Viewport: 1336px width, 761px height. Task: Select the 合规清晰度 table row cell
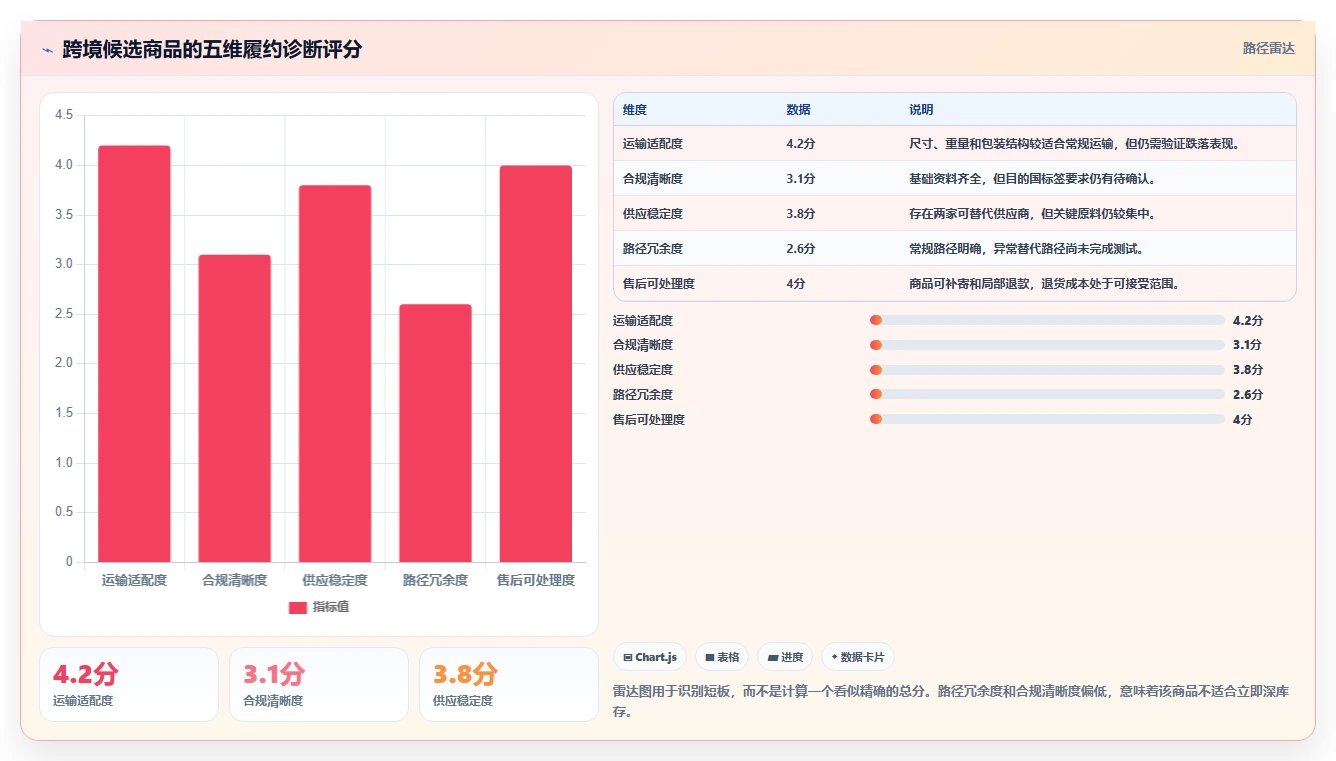click(653, 179)
